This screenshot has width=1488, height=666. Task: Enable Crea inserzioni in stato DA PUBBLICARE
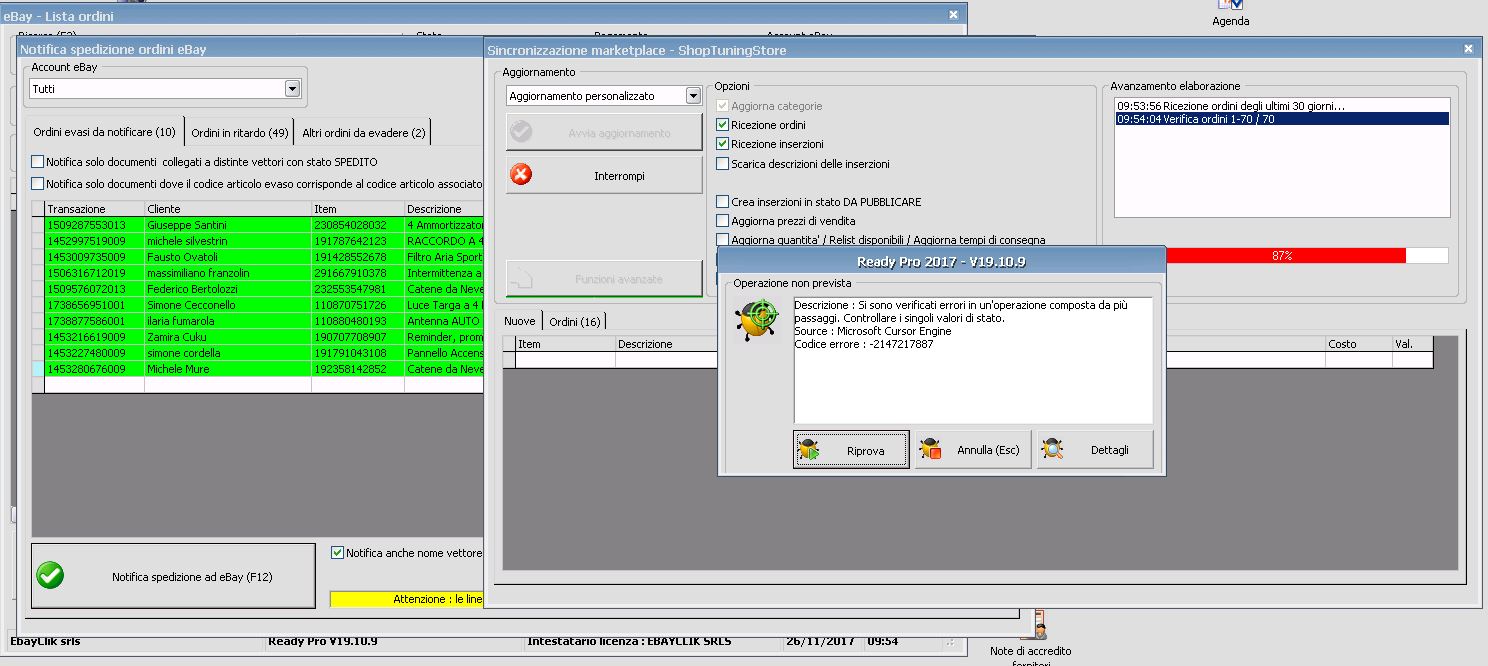pyautogui.click(x=723, y=202)
